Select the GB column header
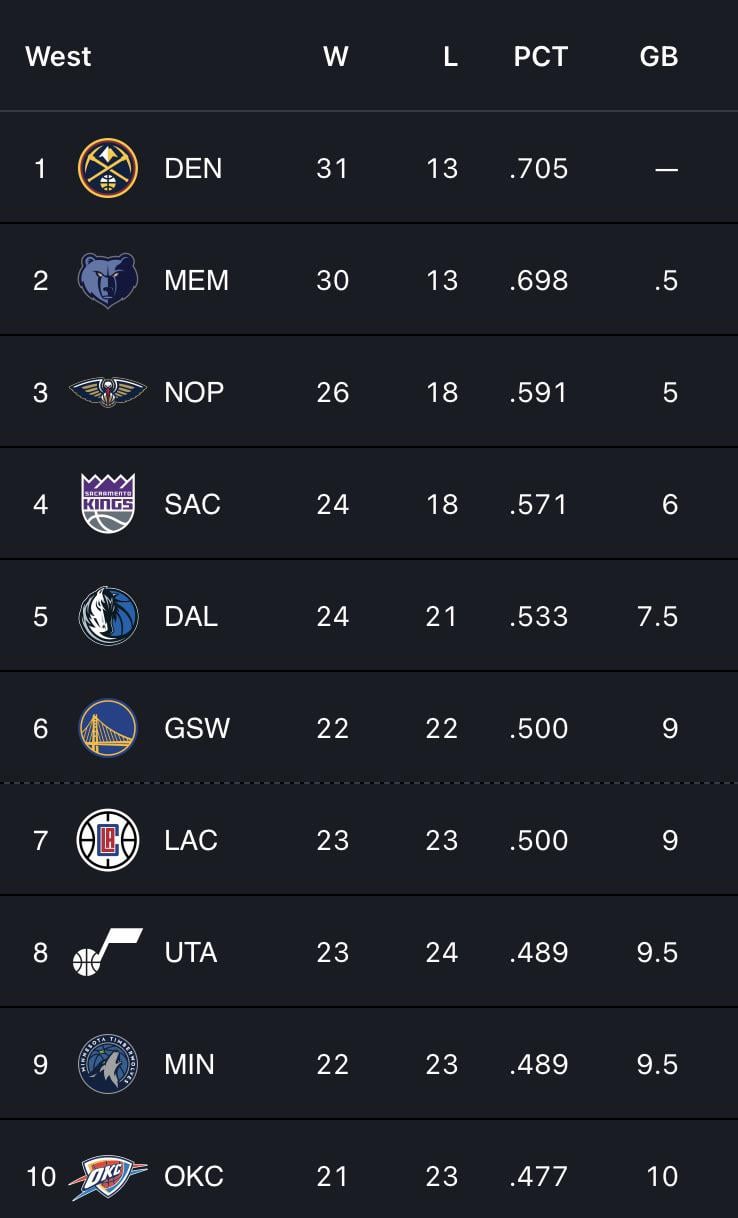This screenshot has height=1218, width=738. 658,57
